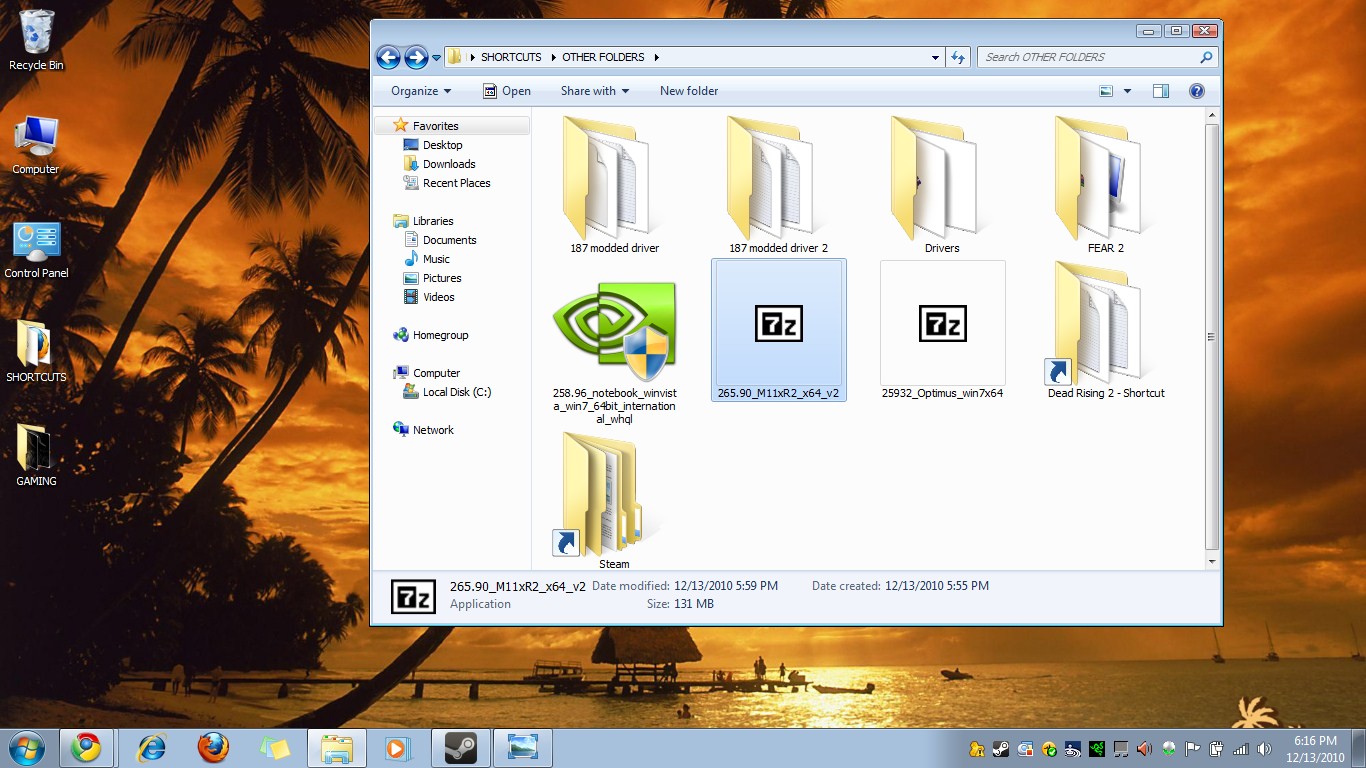Open Control Panel desktop icon
The image size is (1366, 768).
coord(36,250)
